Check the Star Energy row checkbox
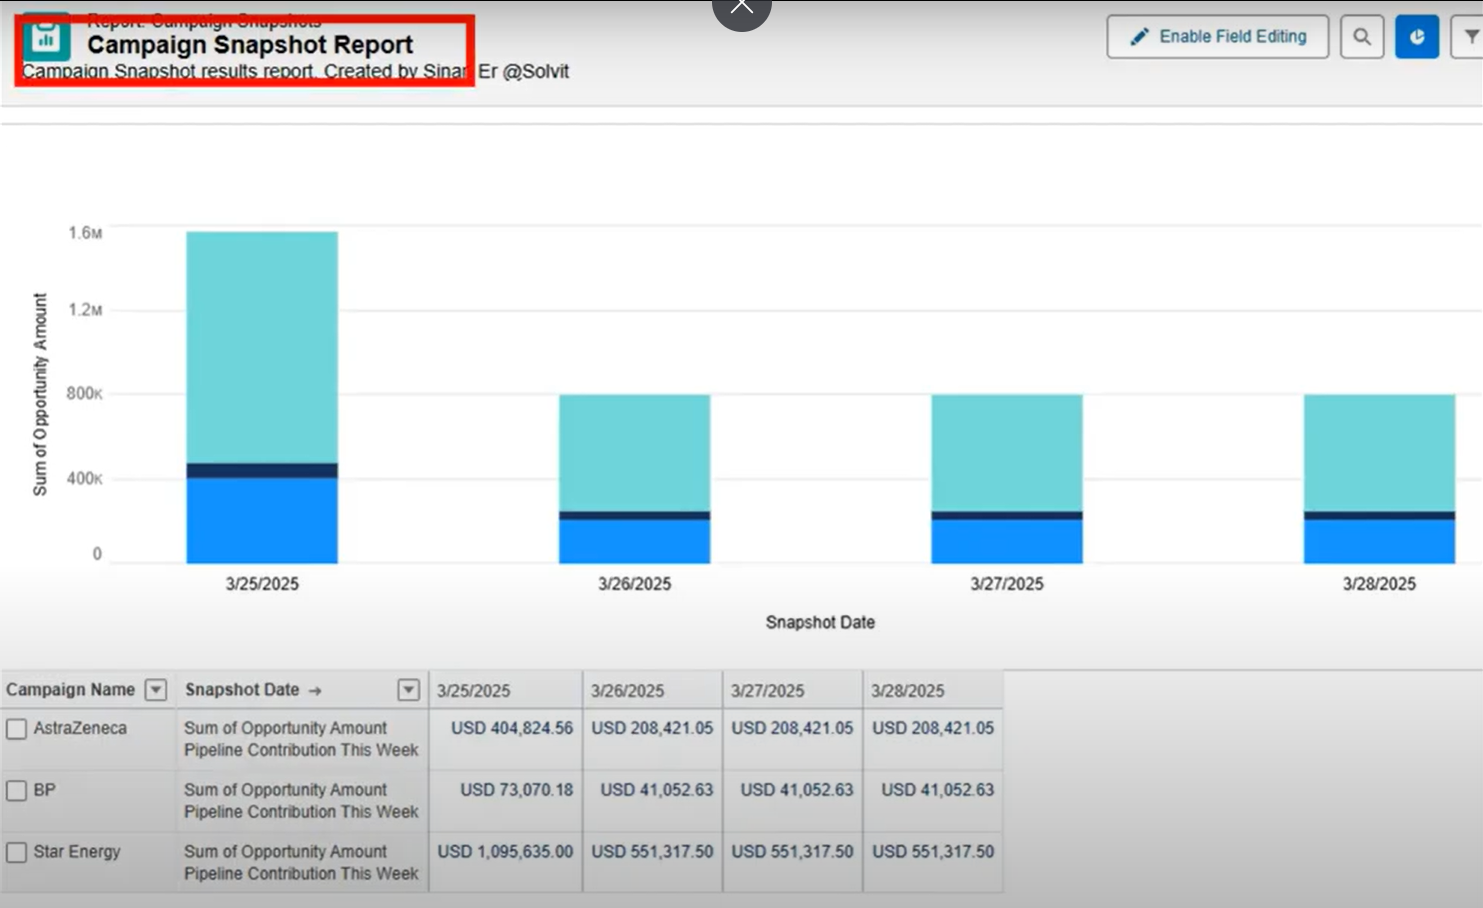The width and height of the screenshot is (1483, 908). (16, 852)
